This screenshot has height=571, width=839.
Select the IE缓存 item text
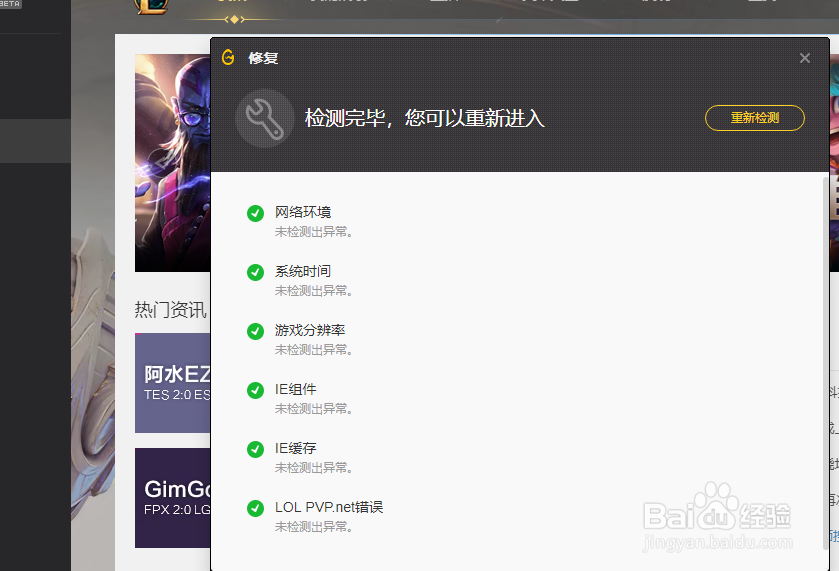tap(295, 448)
